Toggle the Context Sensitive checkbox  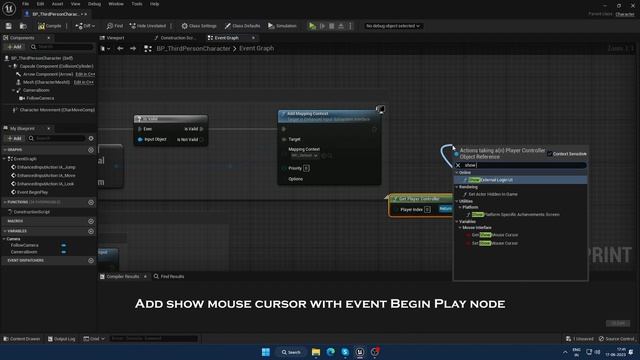coord(550,154)
